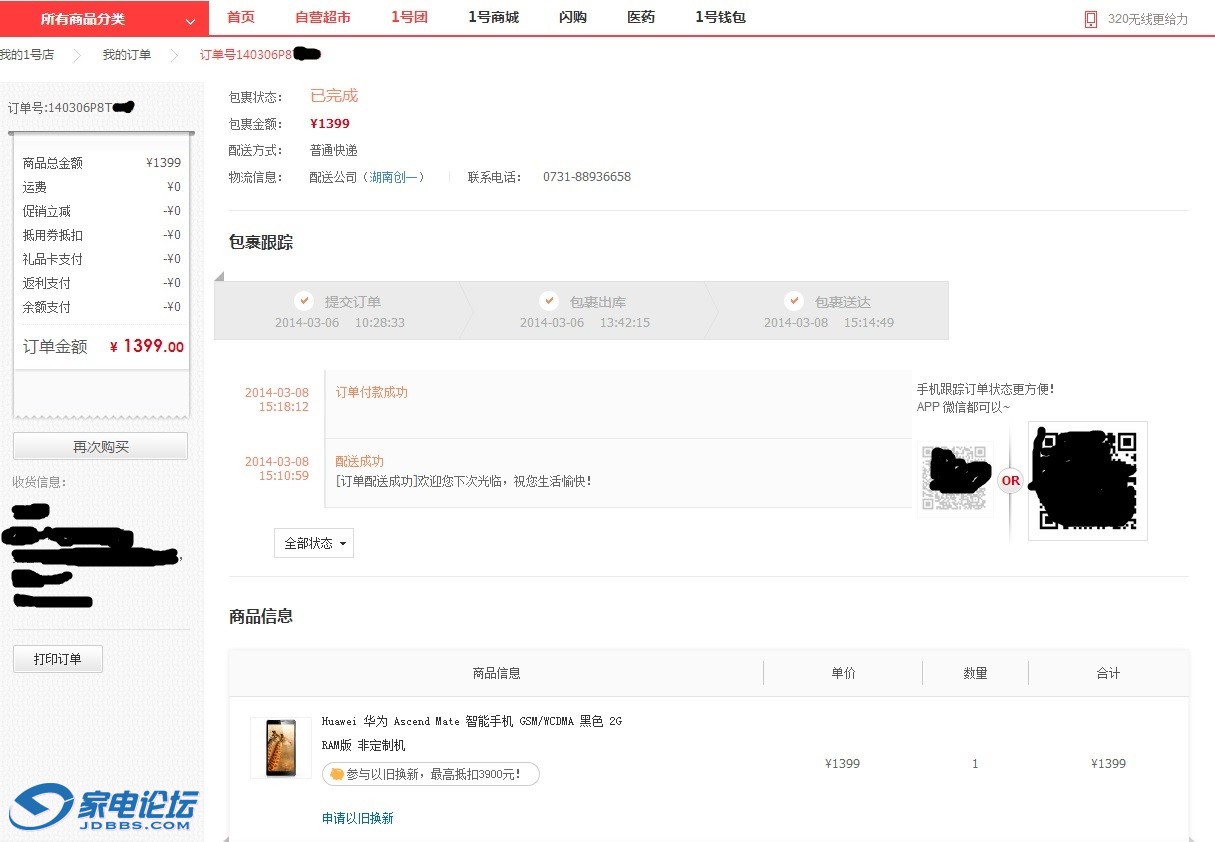Click the ¥1399 value beside 包裹金额
The height and width of the screenshot is (842, 1215).
(x=330, y=124)
